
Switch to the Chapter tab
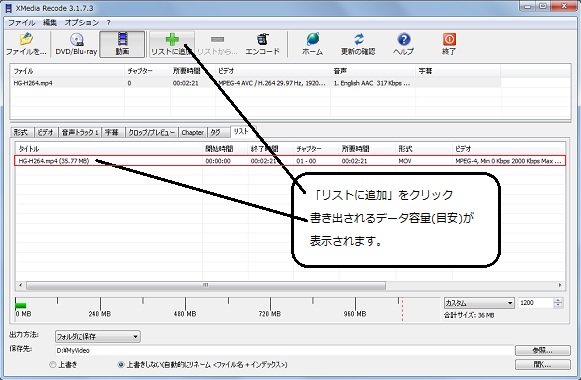192,132
